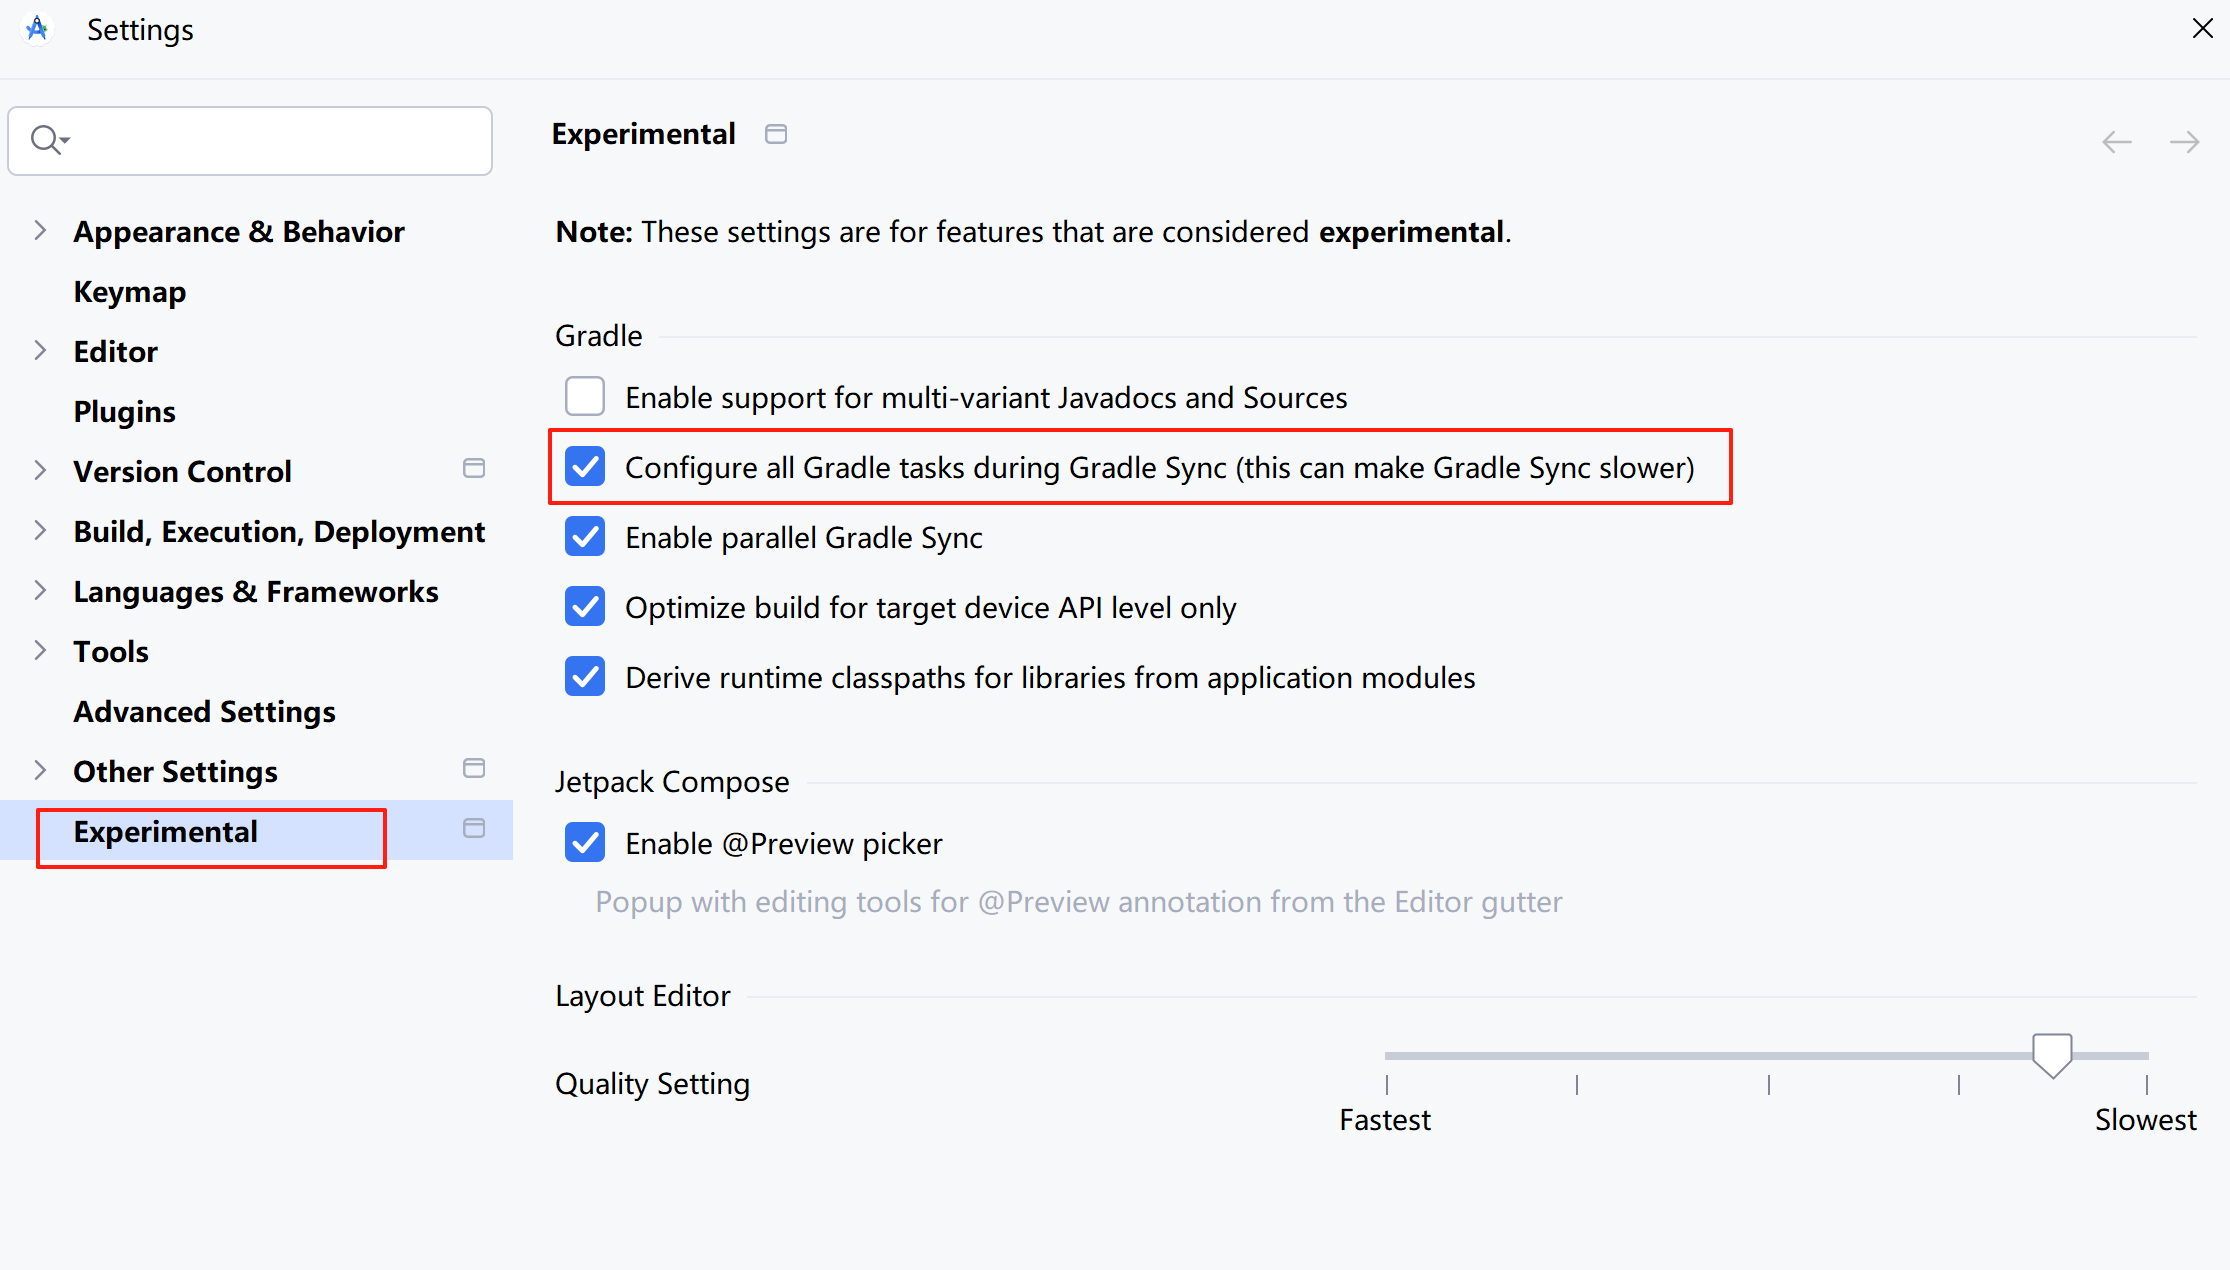2230x1270 pixels.
Task: Click the modified-settings icon next to Version Control
Action: pos(473,467)
